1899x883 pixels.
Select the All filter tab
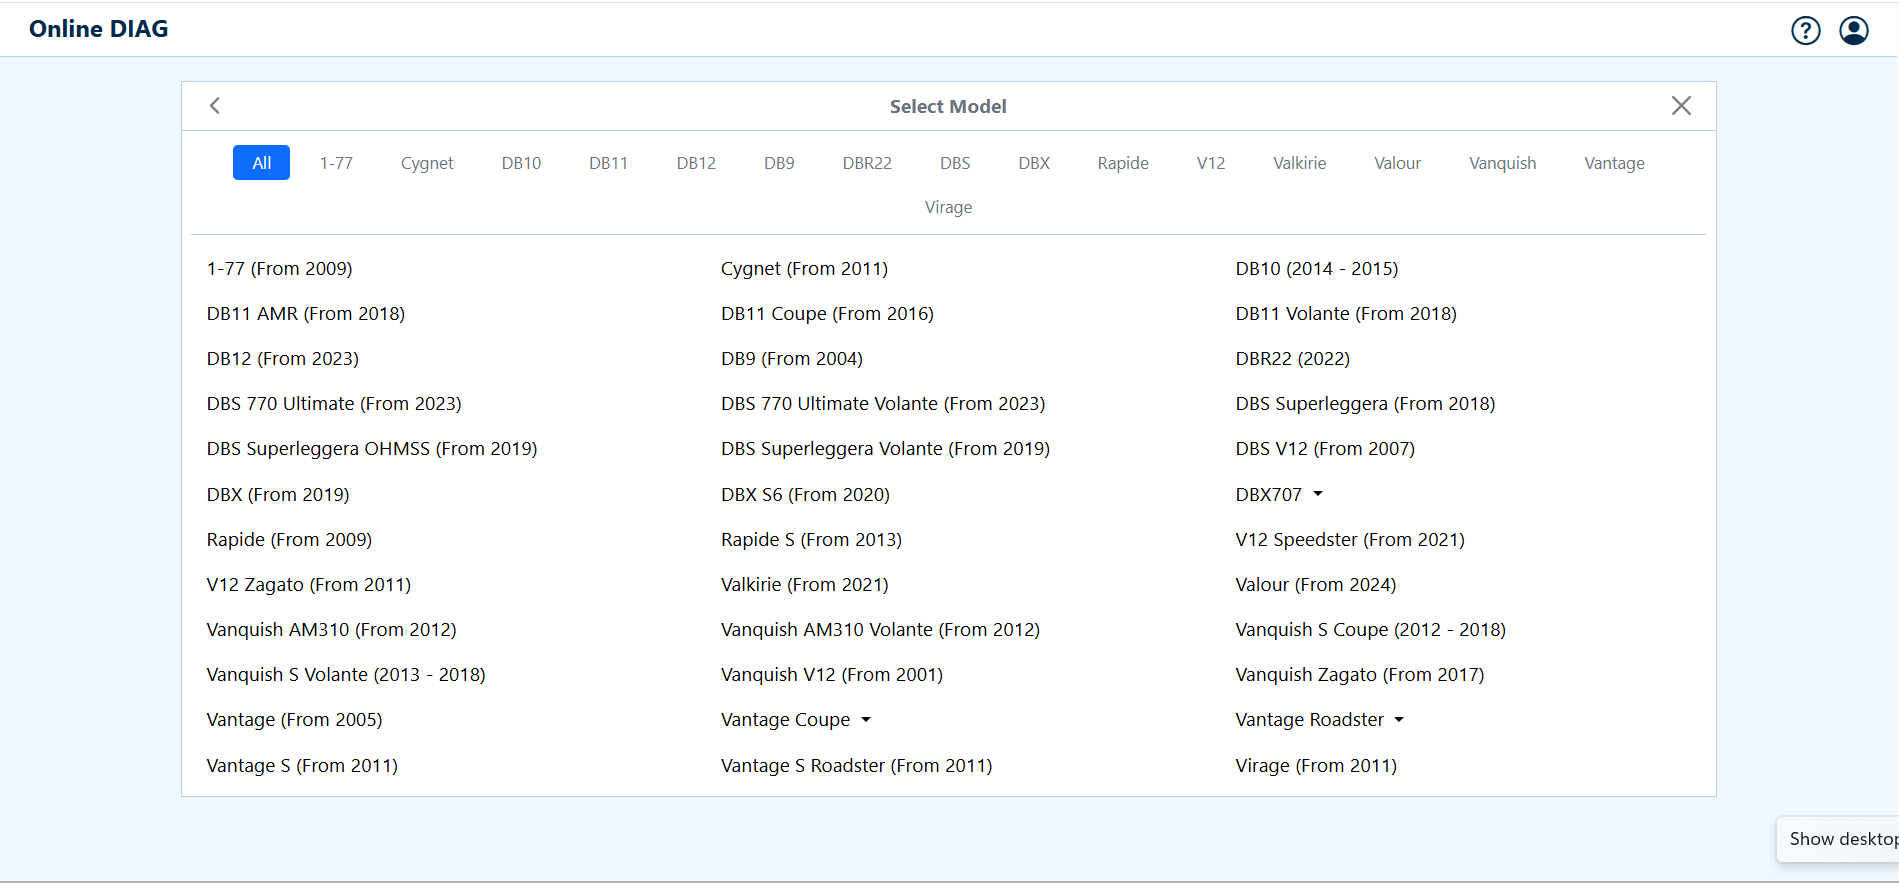click(x=261, y=163)
